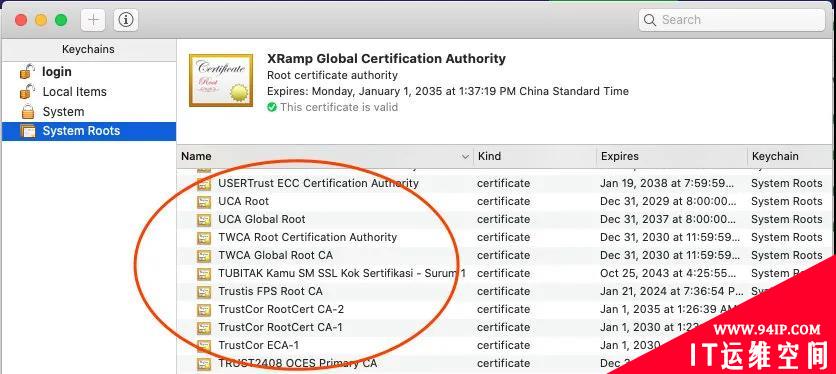
Task: Select the System Roots keychain
Action: pos(89,131)
